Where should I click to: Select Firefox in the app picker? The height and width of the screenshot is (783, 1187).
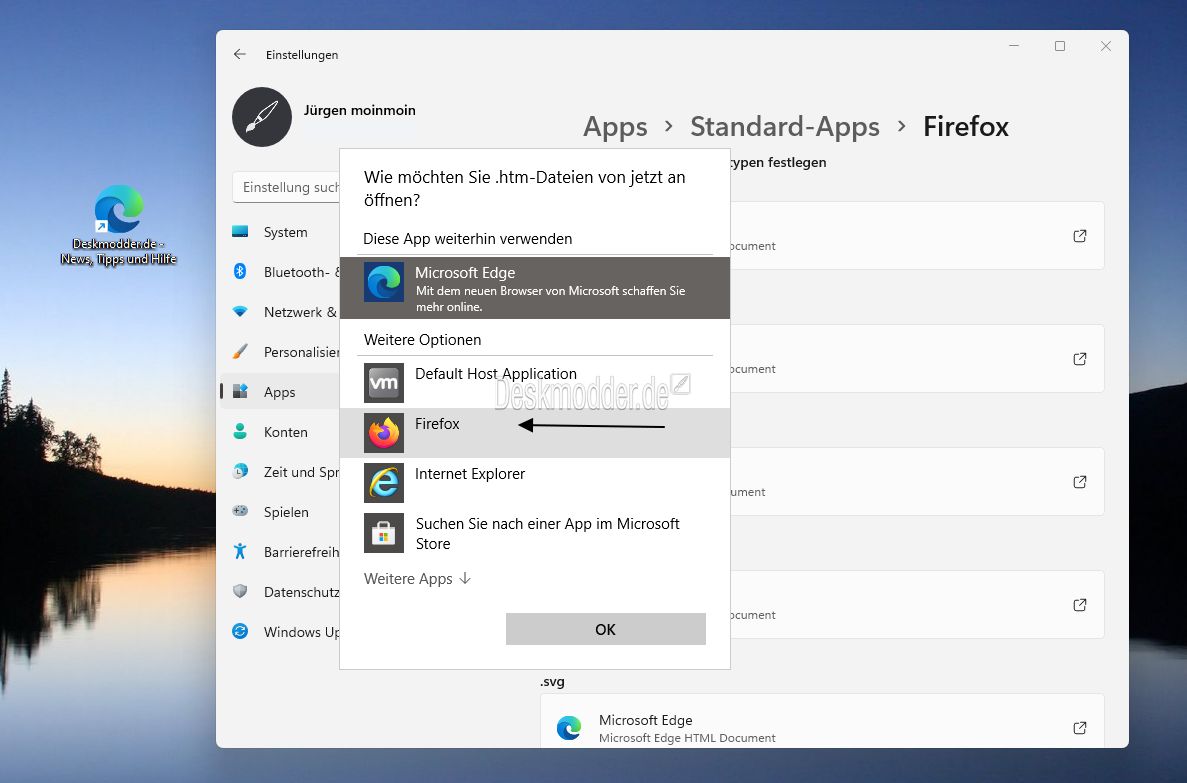click(x=534, y=433)
